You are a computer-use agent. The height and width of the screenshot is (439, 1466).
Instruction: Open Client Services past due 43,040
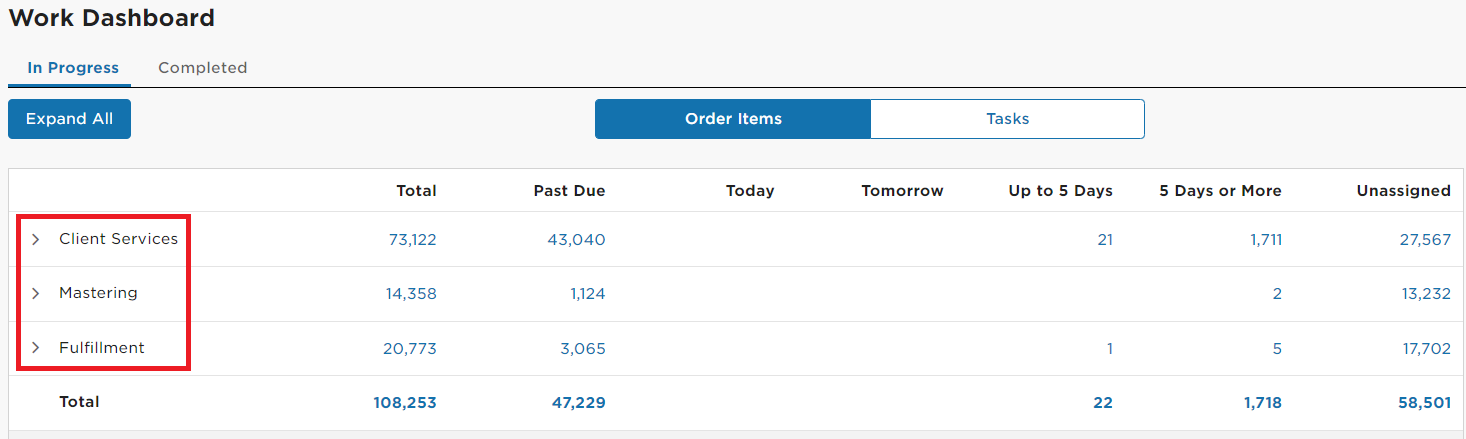[576, 240]
